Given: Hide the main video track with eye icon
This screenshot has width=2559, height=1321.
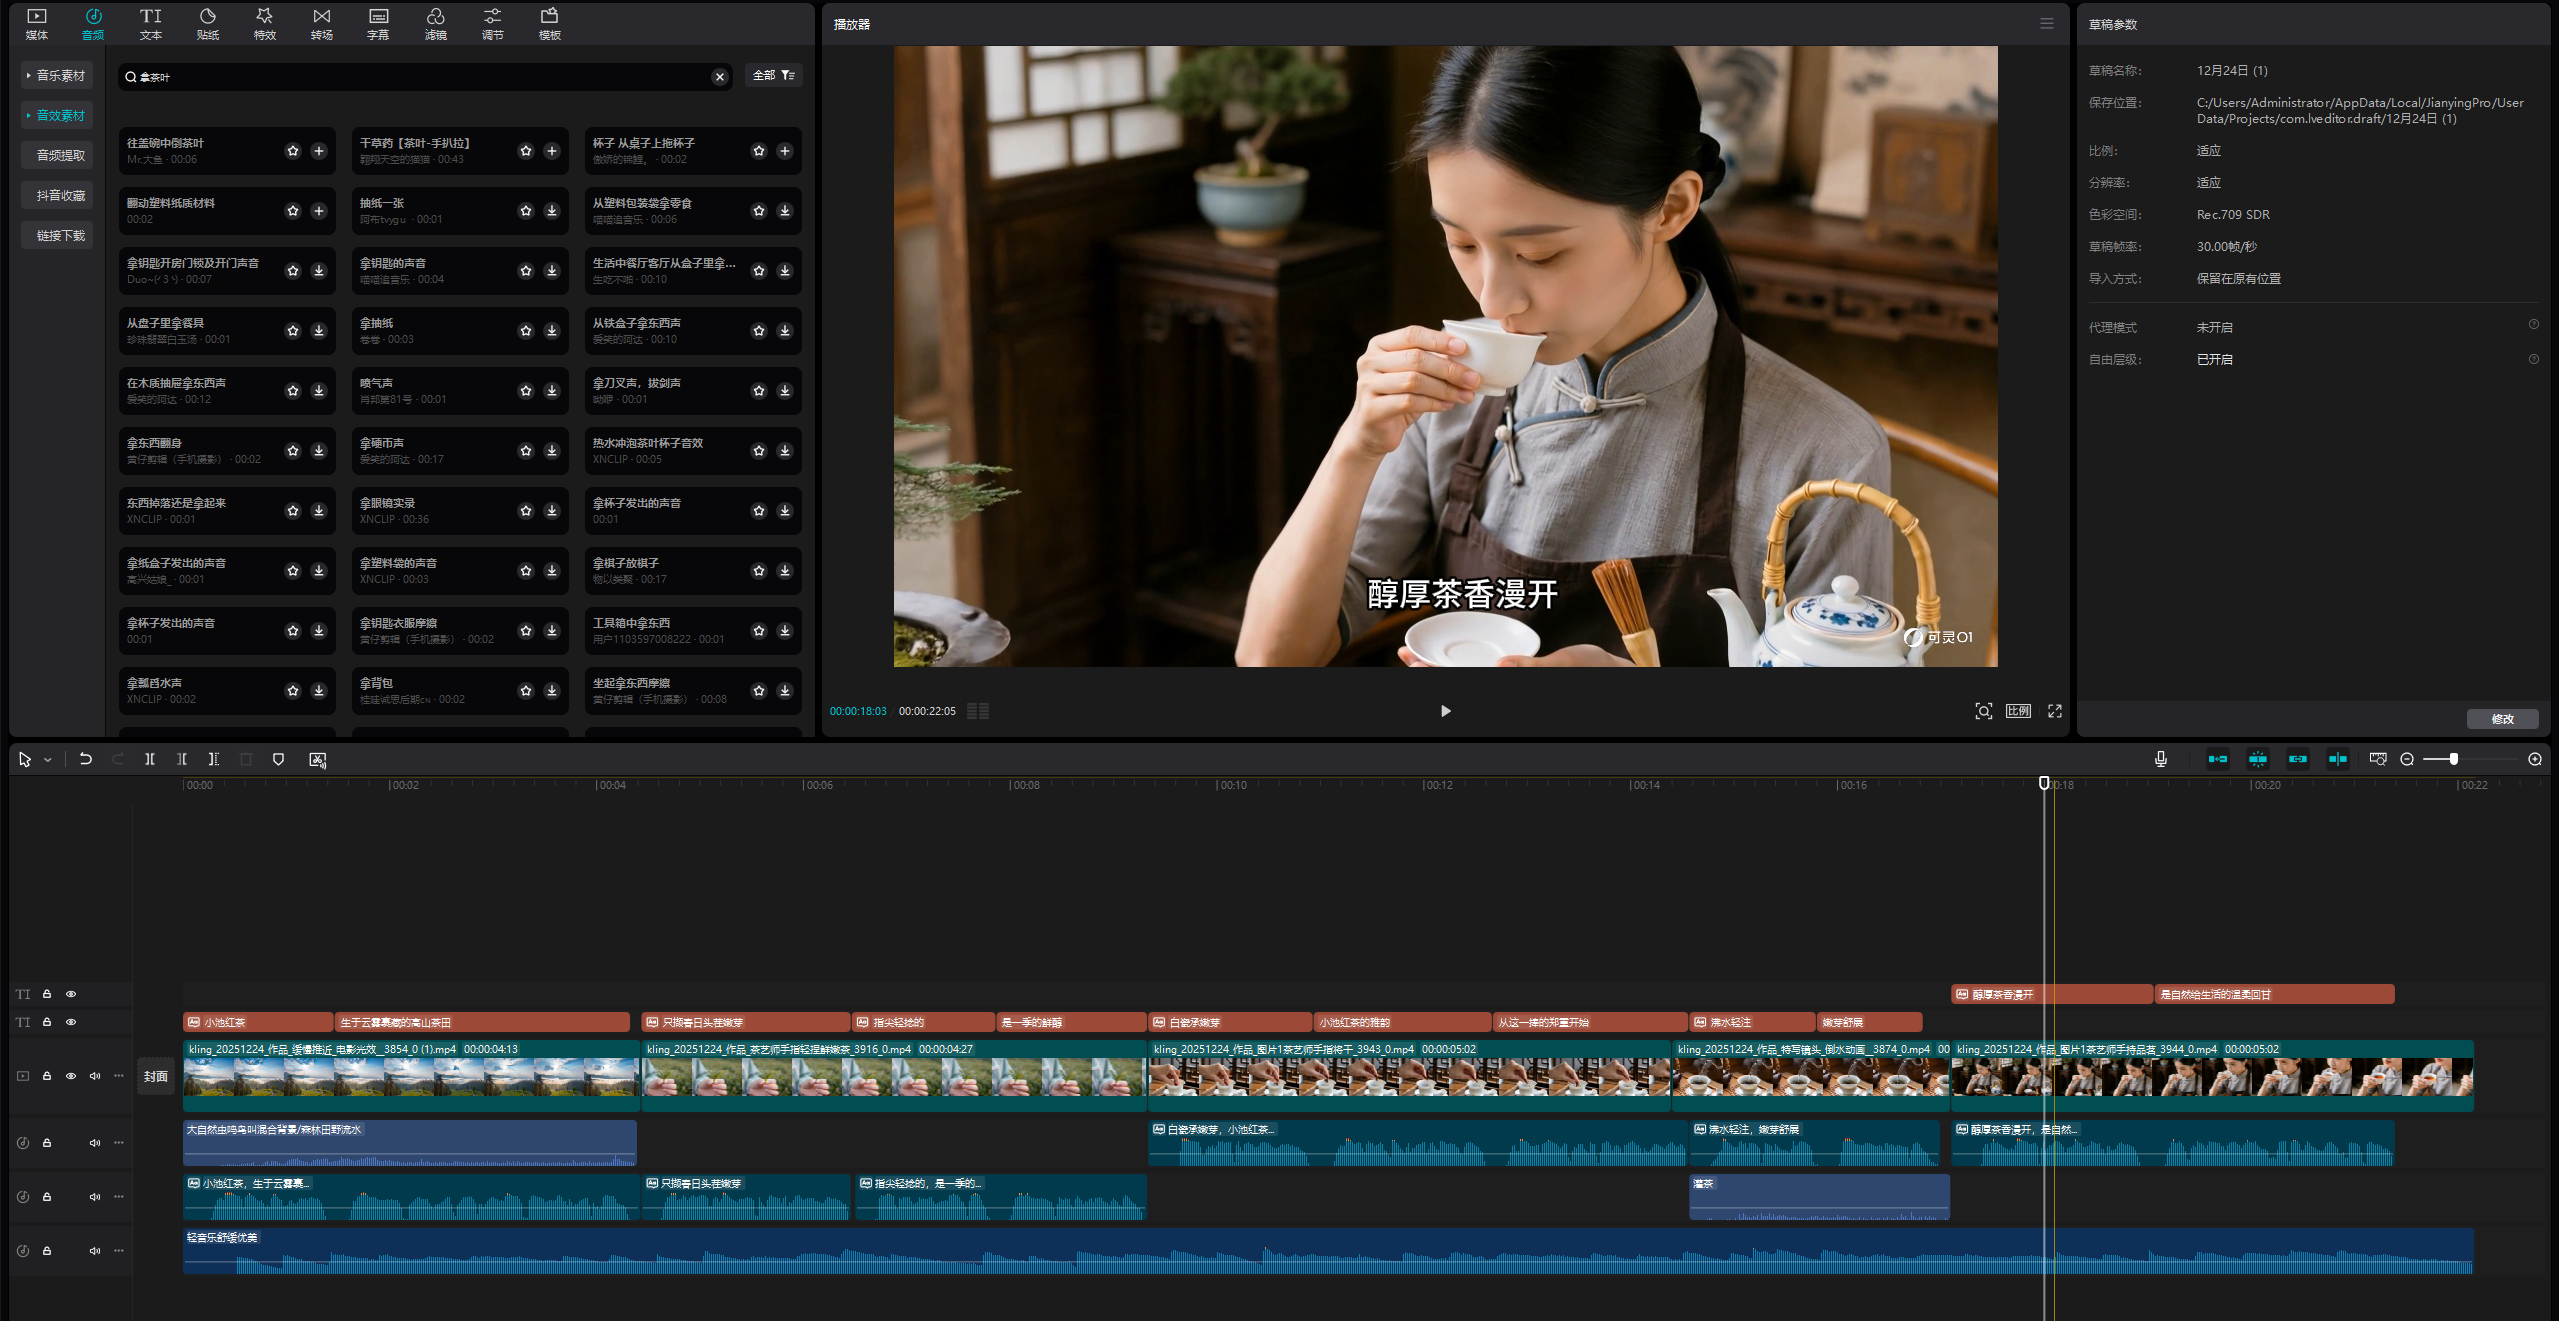Looking at the screenshot, I should [x=71, y=1076].
